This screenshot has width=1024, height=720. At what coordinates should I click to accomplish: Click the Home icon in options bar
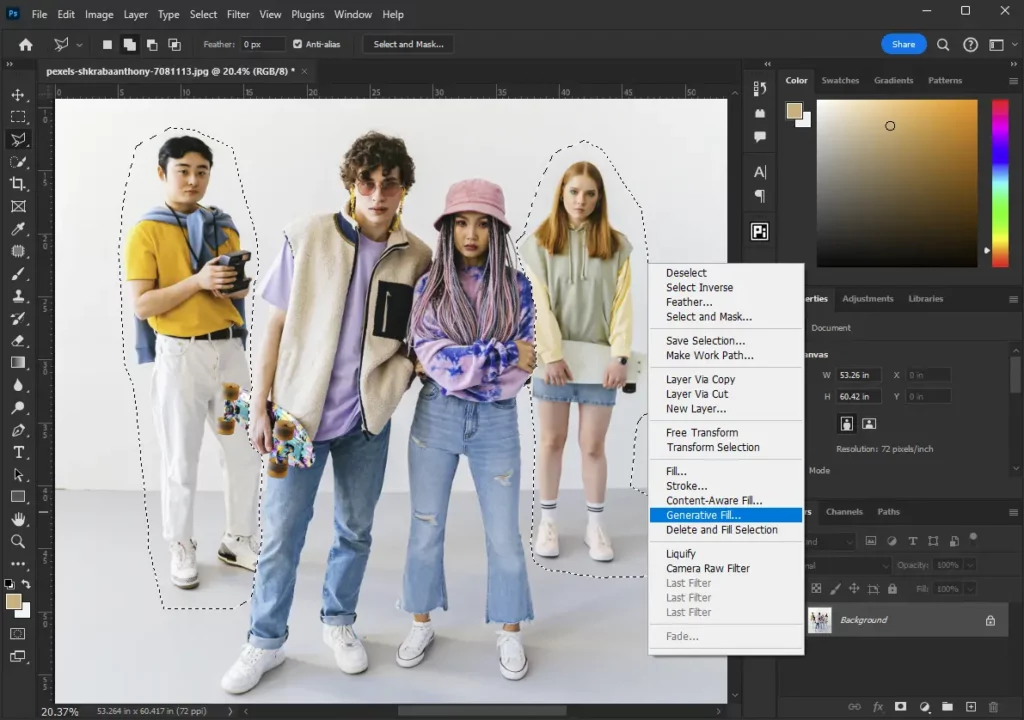click(x=26, y=45)
